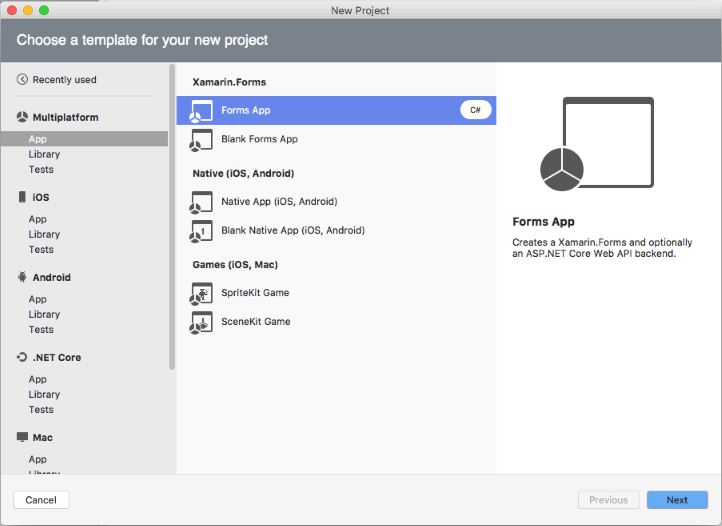The image size is (722, 526).
Task: Select Library under Multiplatform
Action: 44,154
